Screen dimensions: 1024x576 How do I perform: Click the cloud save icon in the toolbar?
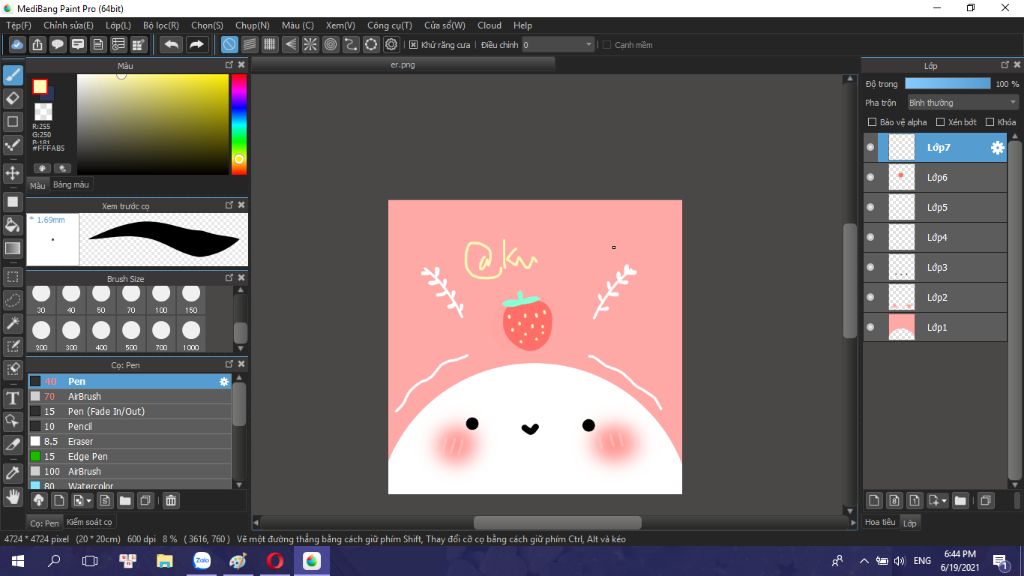coord(17,44)
